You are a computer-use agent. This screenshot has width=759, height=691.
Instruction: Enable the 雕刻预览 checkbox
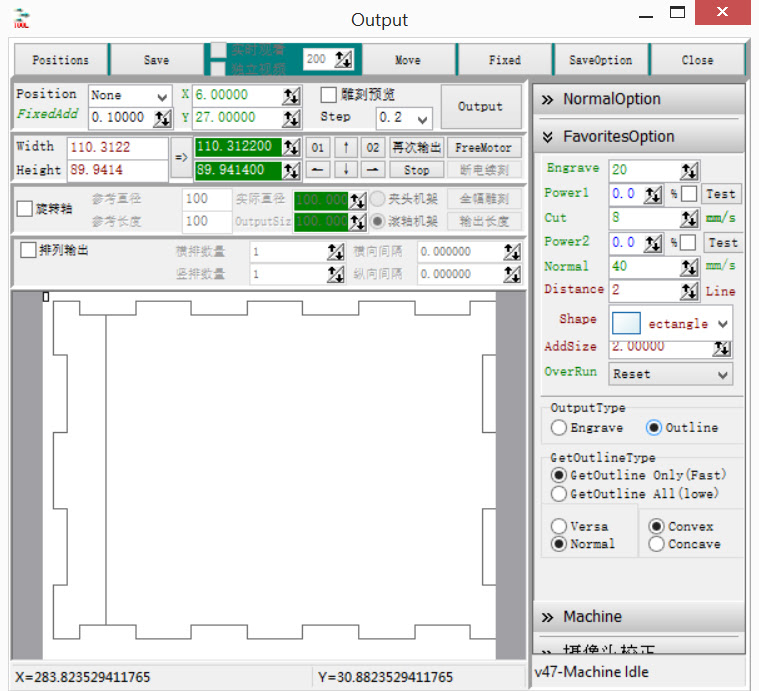coord(328,94)
